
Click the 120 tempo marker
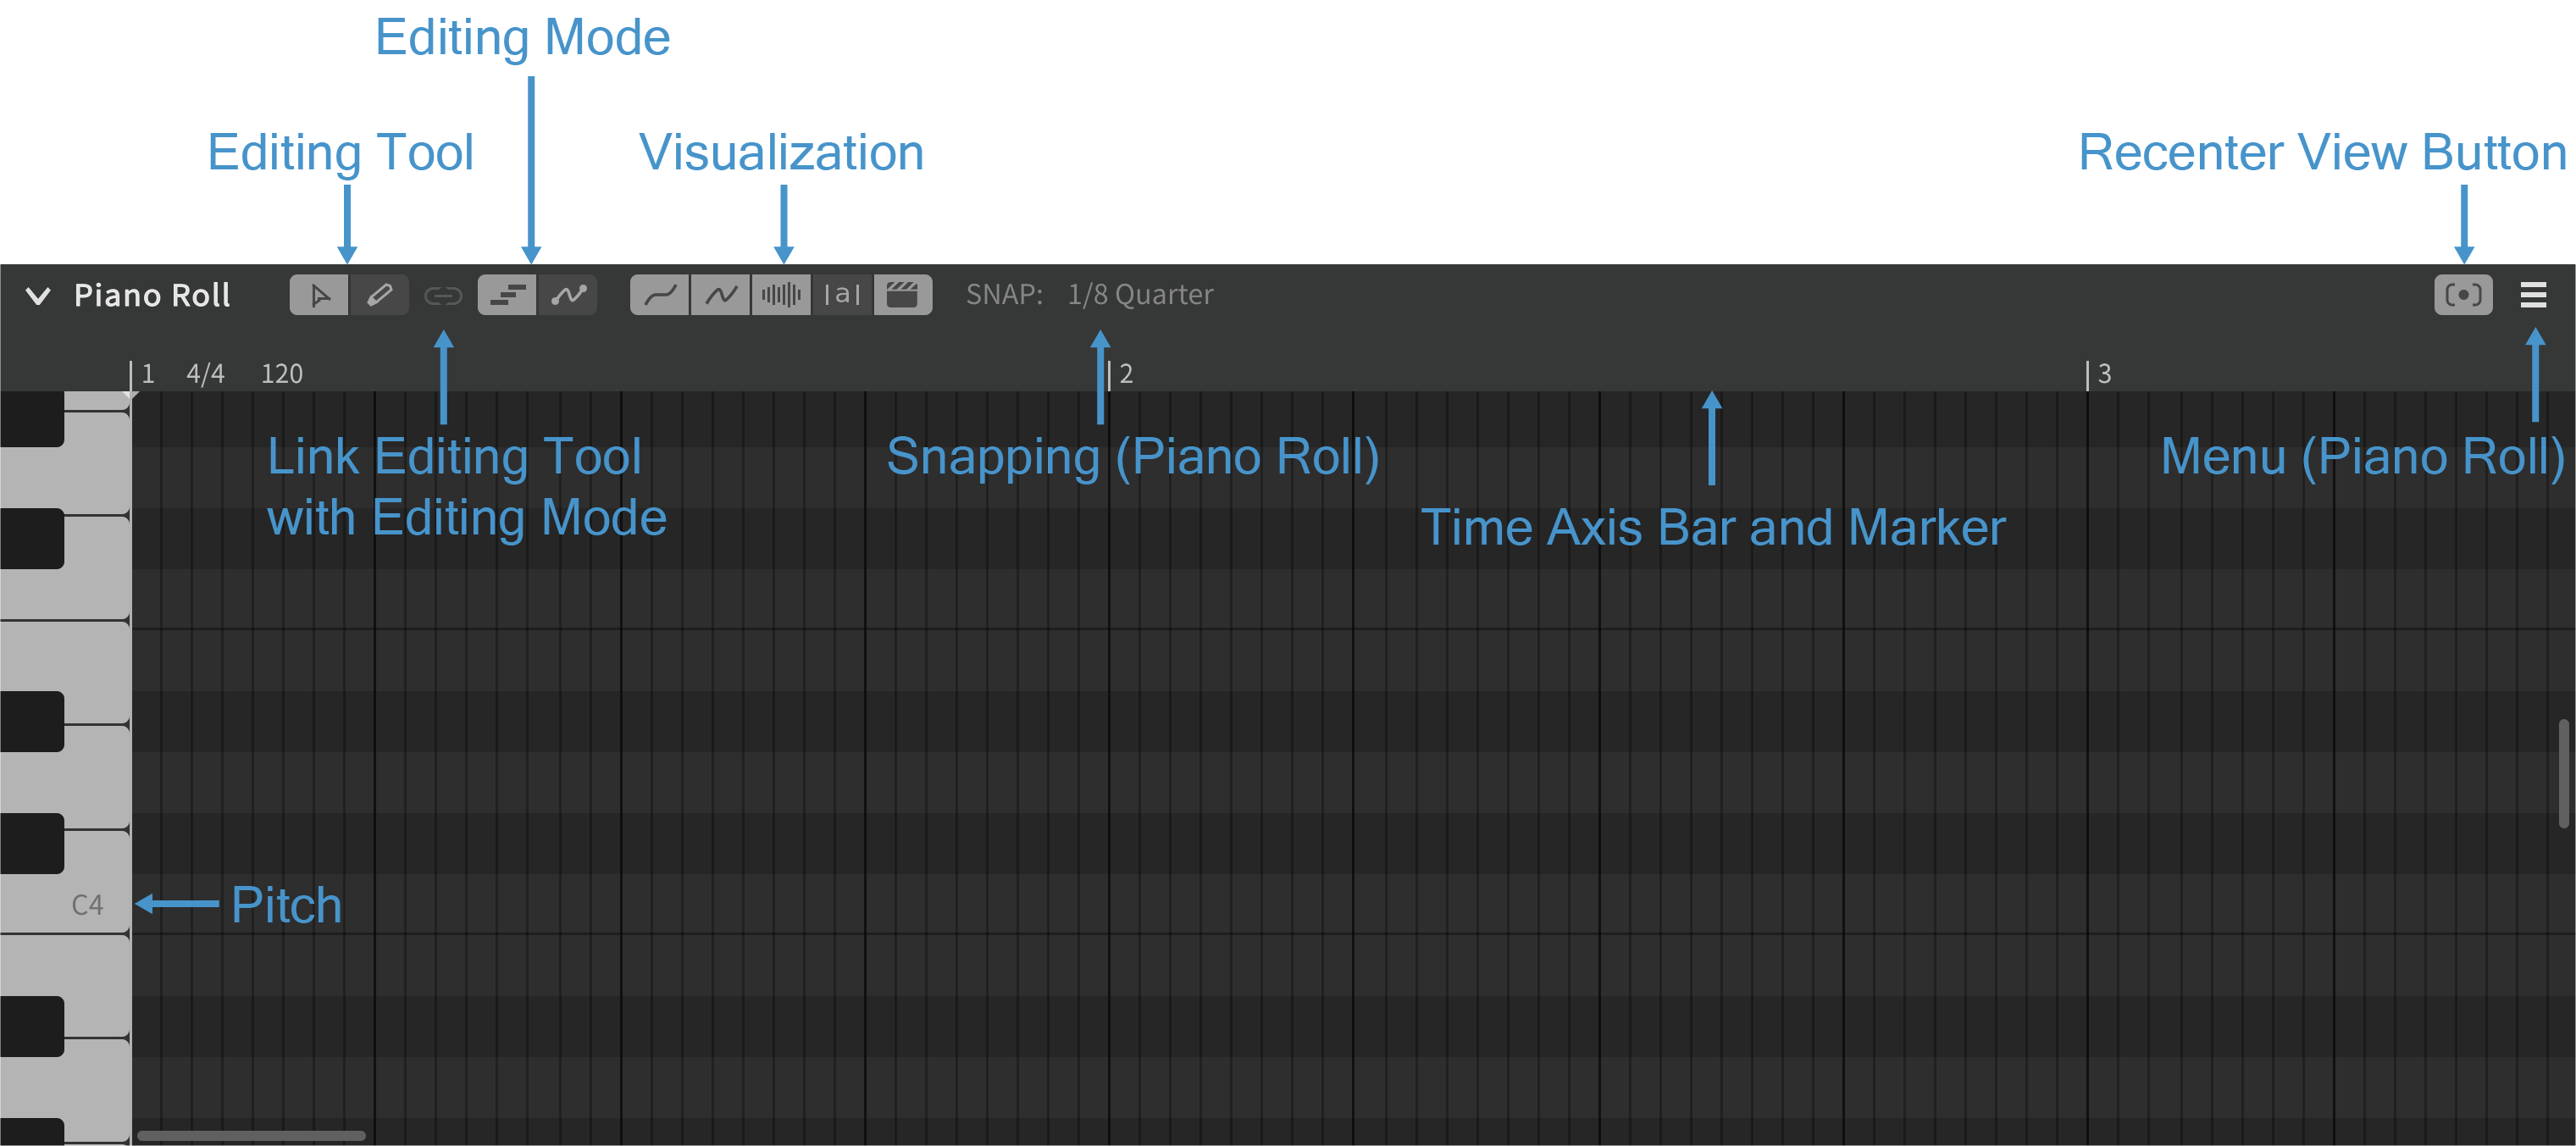pos(281,374)
